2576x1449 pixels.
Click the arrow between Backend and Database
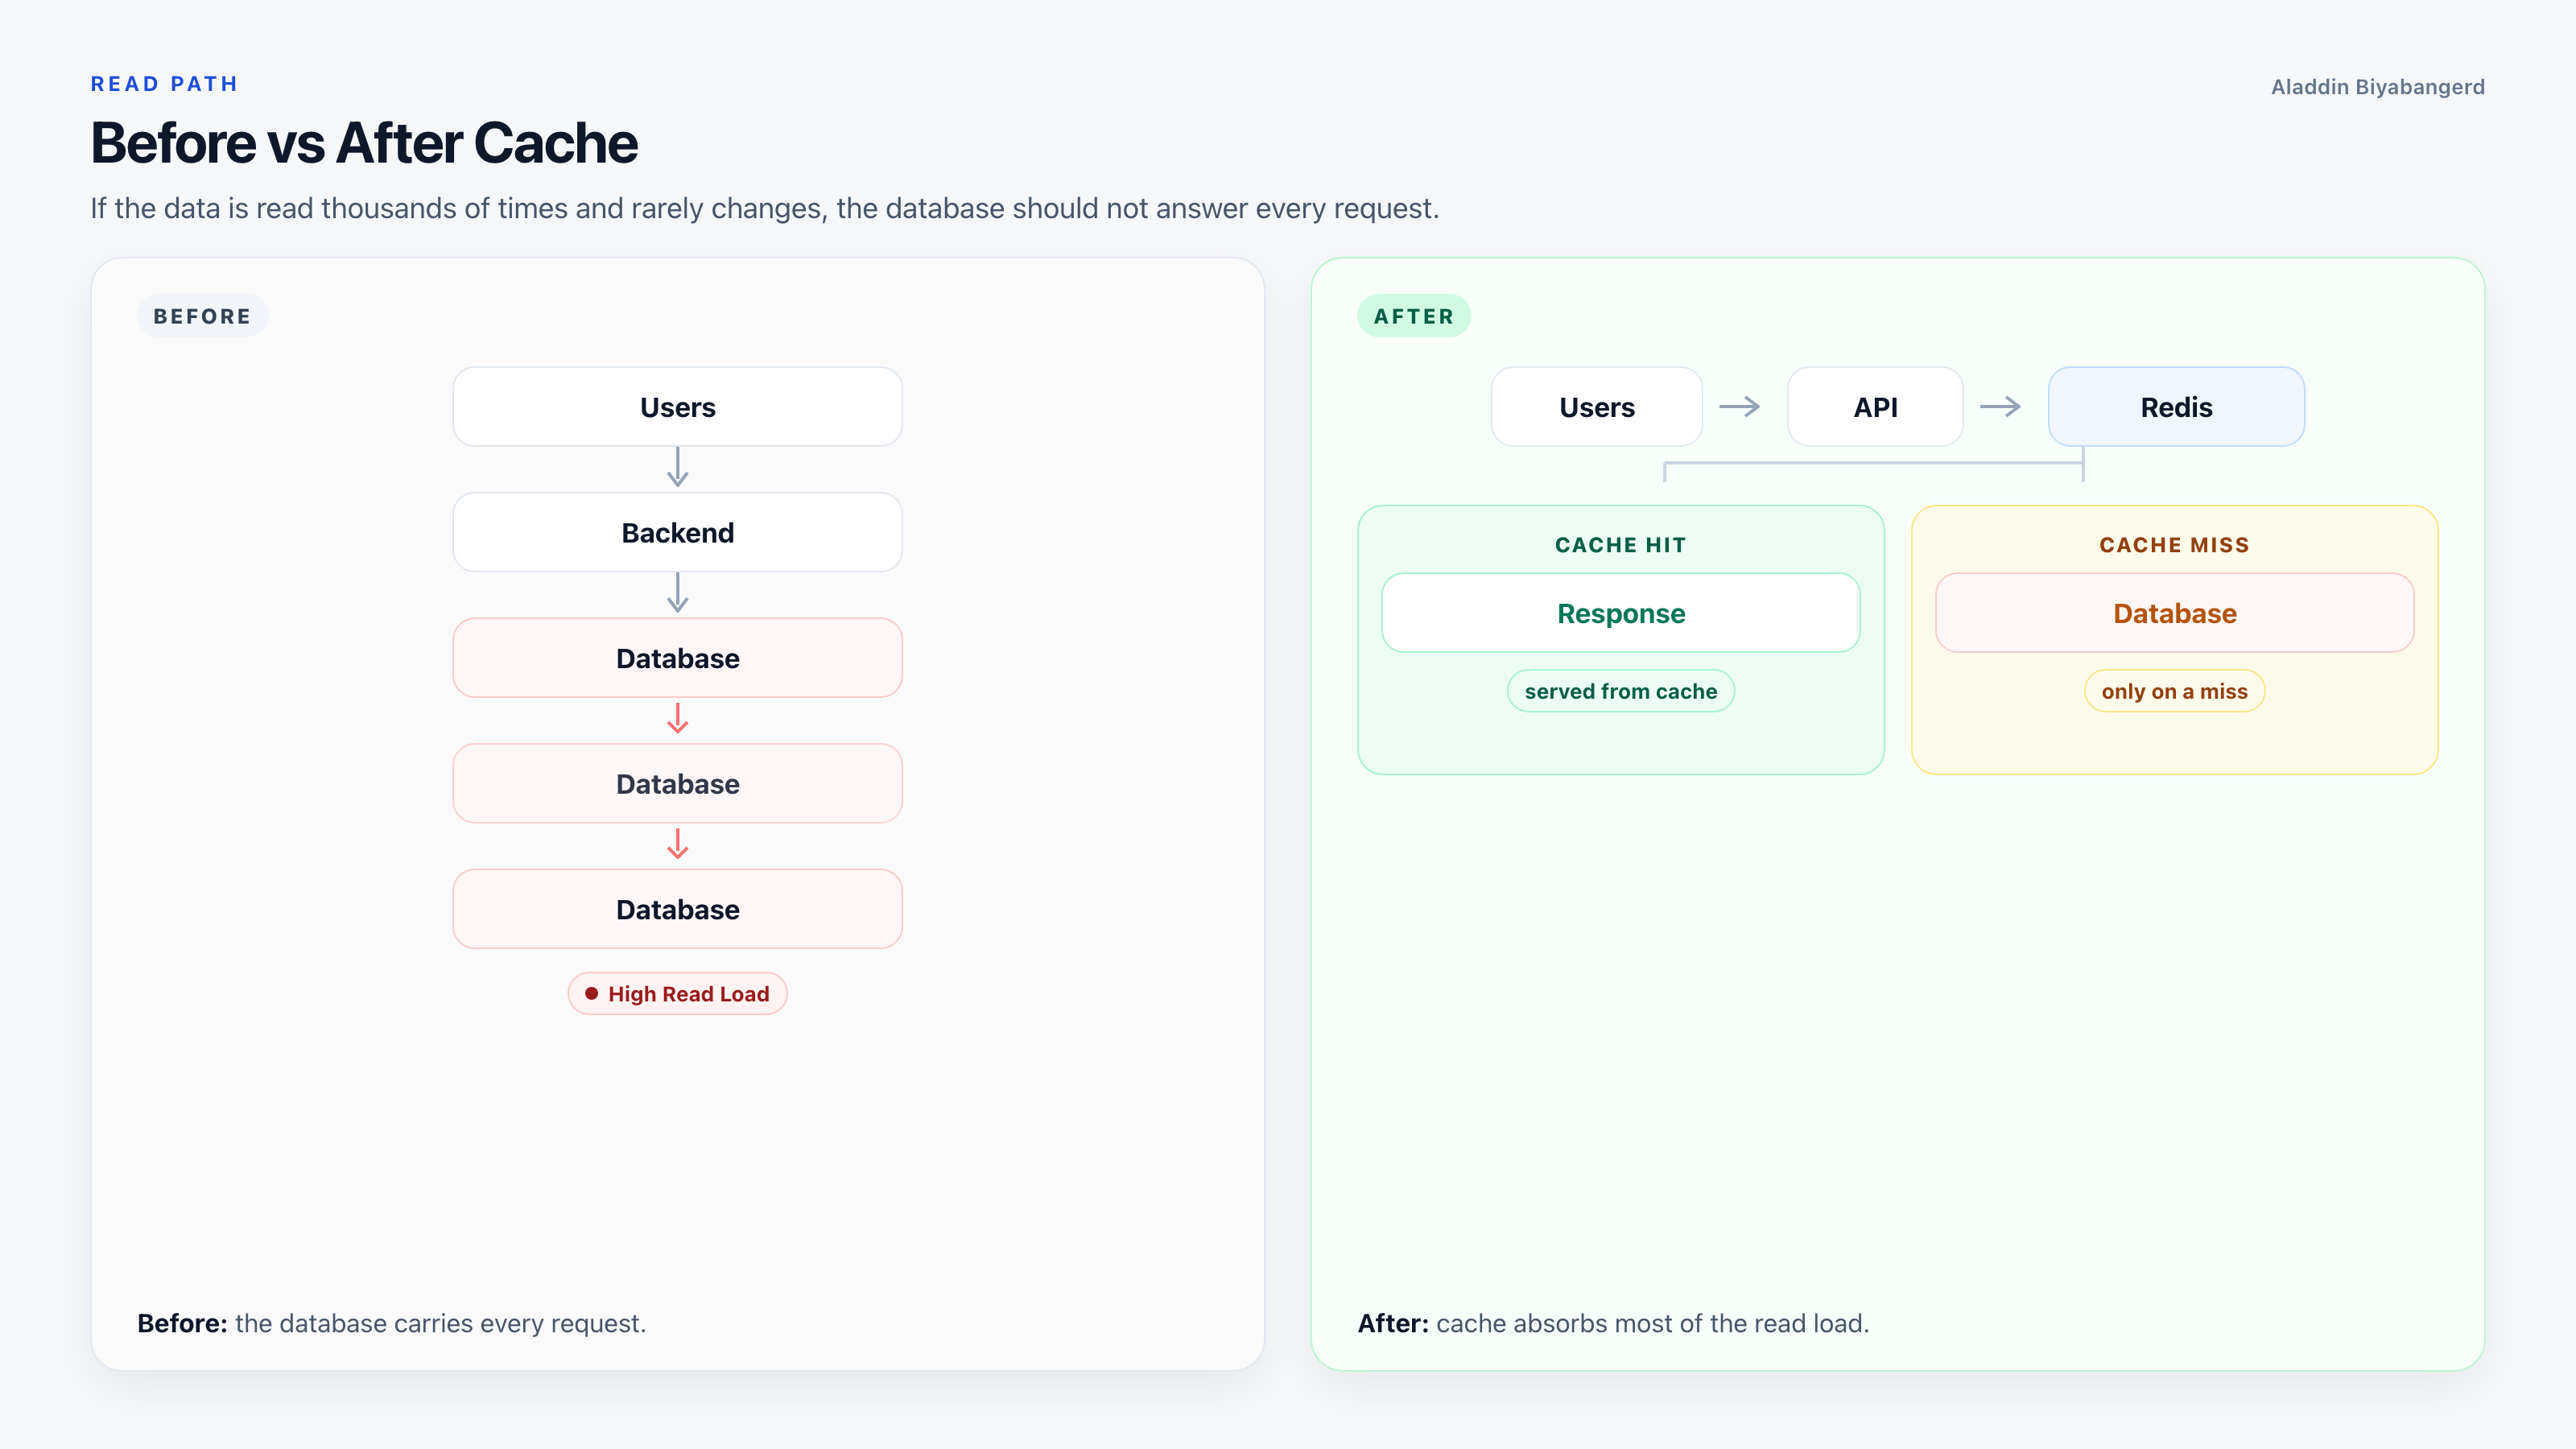(678, 593)
